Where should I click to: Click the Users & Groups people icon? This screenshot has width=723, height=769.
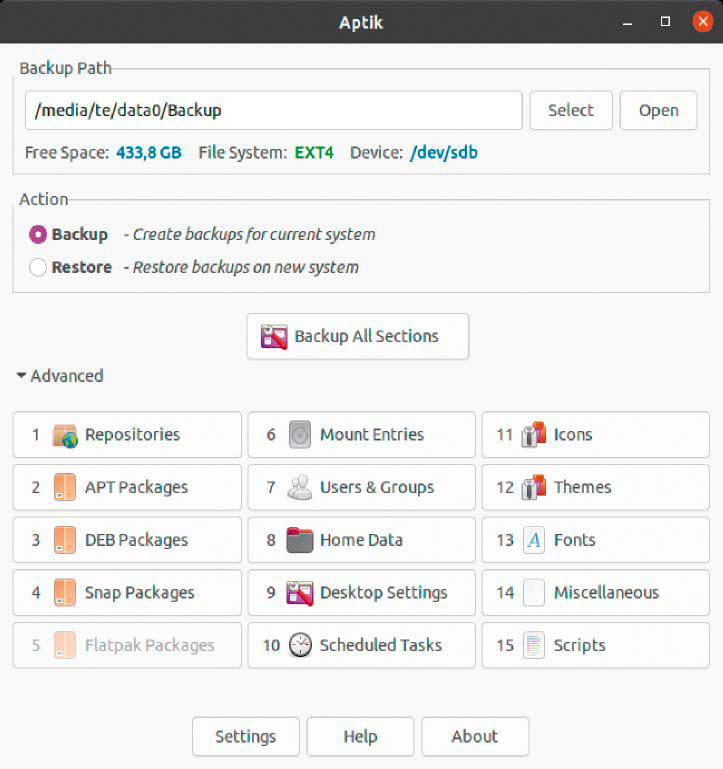pyautogui.click(x=300, y=487)
